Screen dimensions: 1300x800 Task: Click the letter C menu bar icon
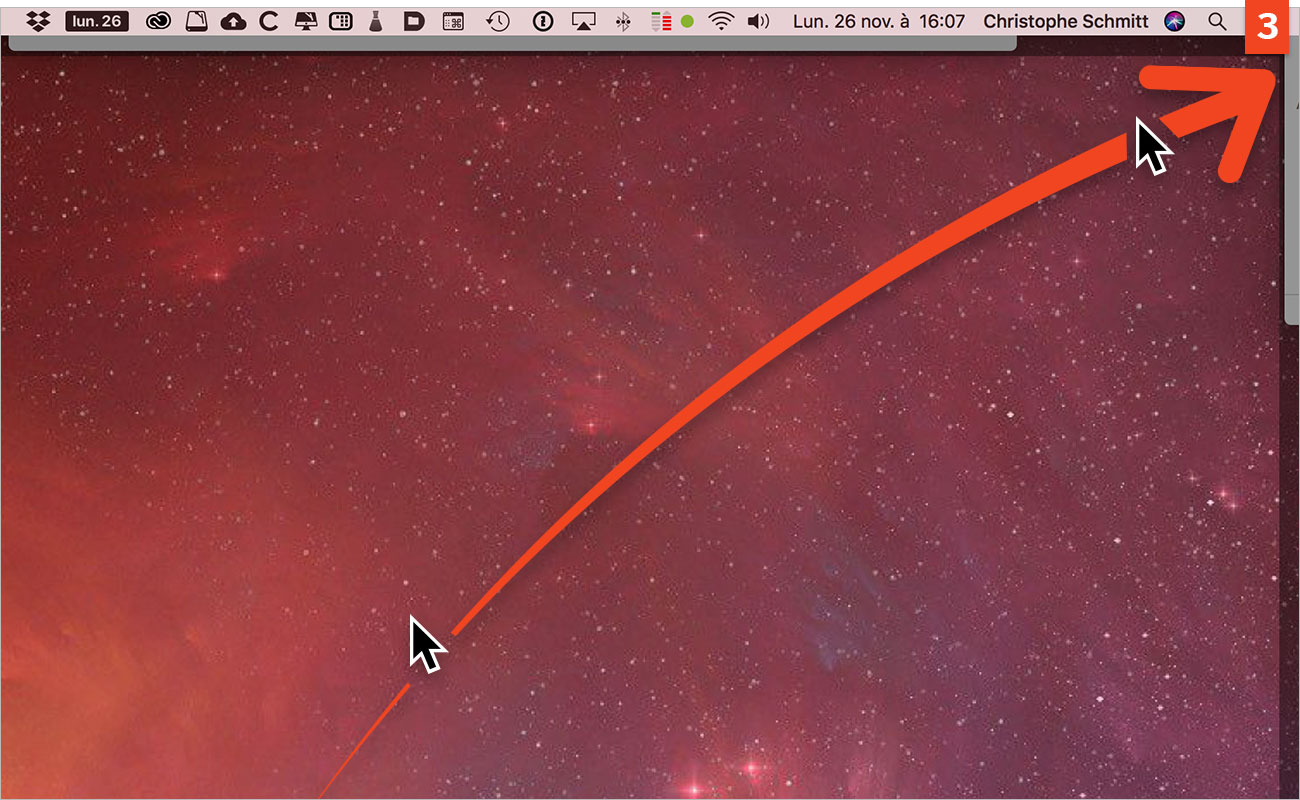tap(268, 21)
